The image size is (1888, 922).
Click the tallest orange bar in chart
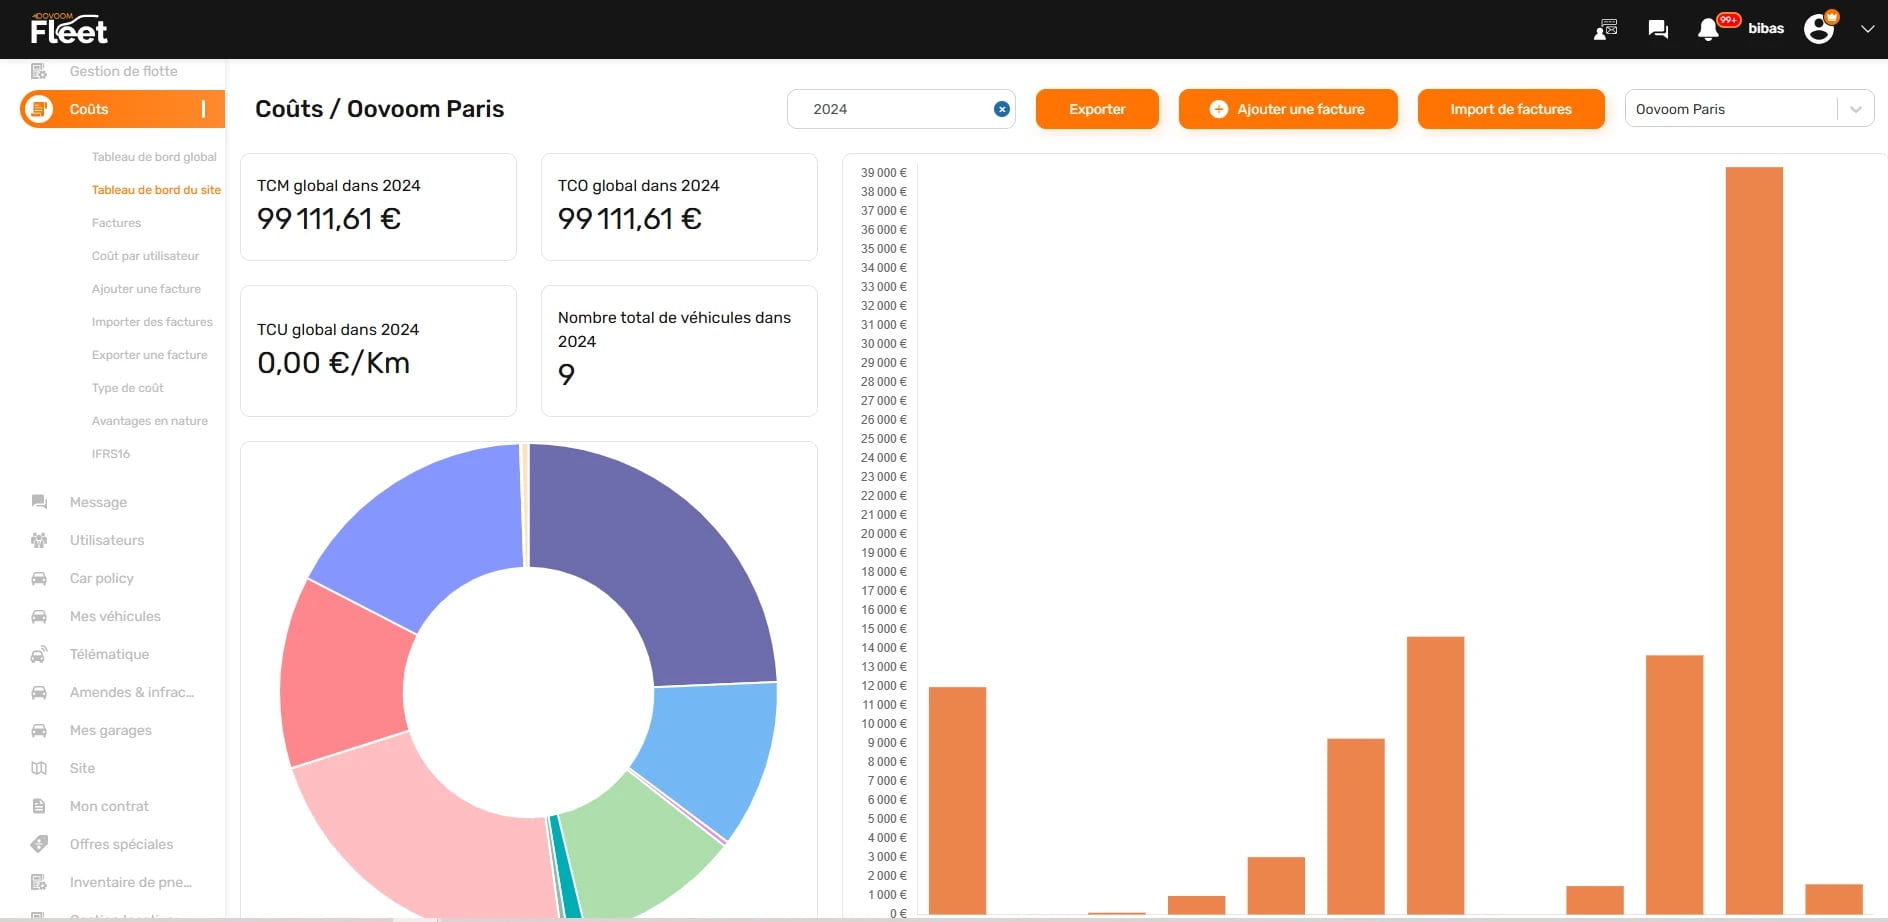[1754, 540]
